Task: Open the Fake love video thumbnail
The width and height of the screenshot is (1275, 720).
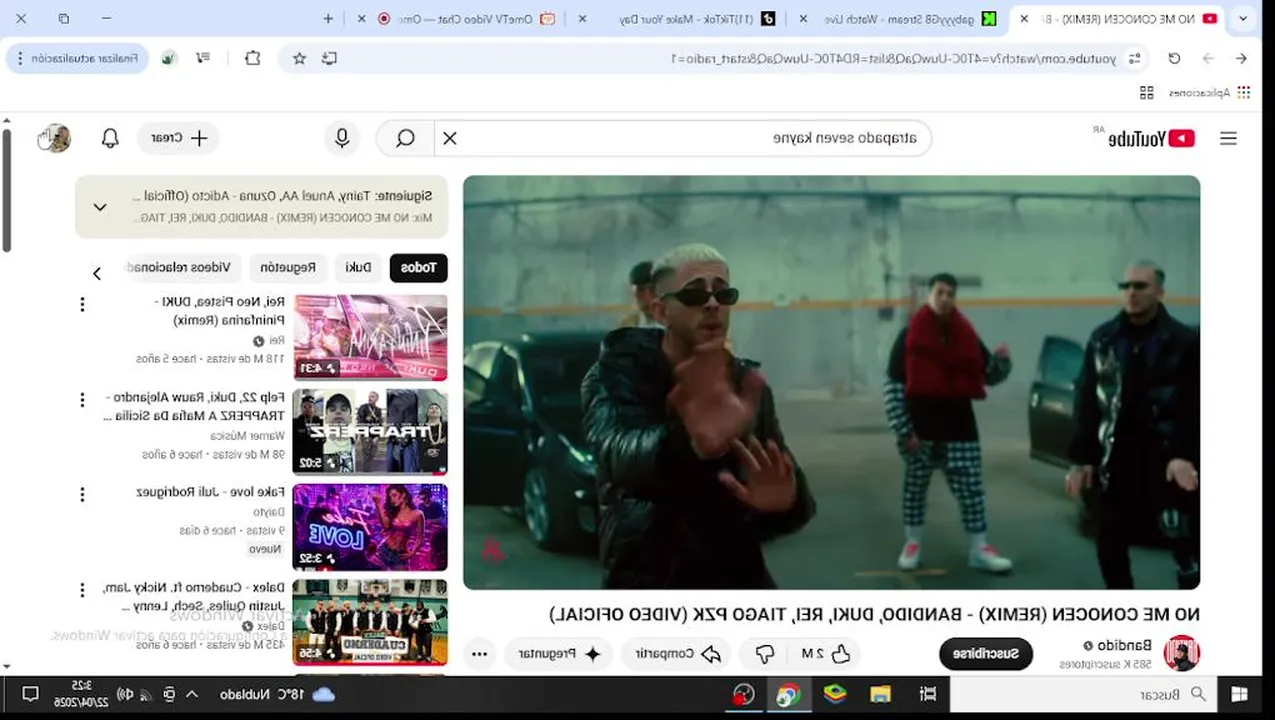Action: coord(370,527)
